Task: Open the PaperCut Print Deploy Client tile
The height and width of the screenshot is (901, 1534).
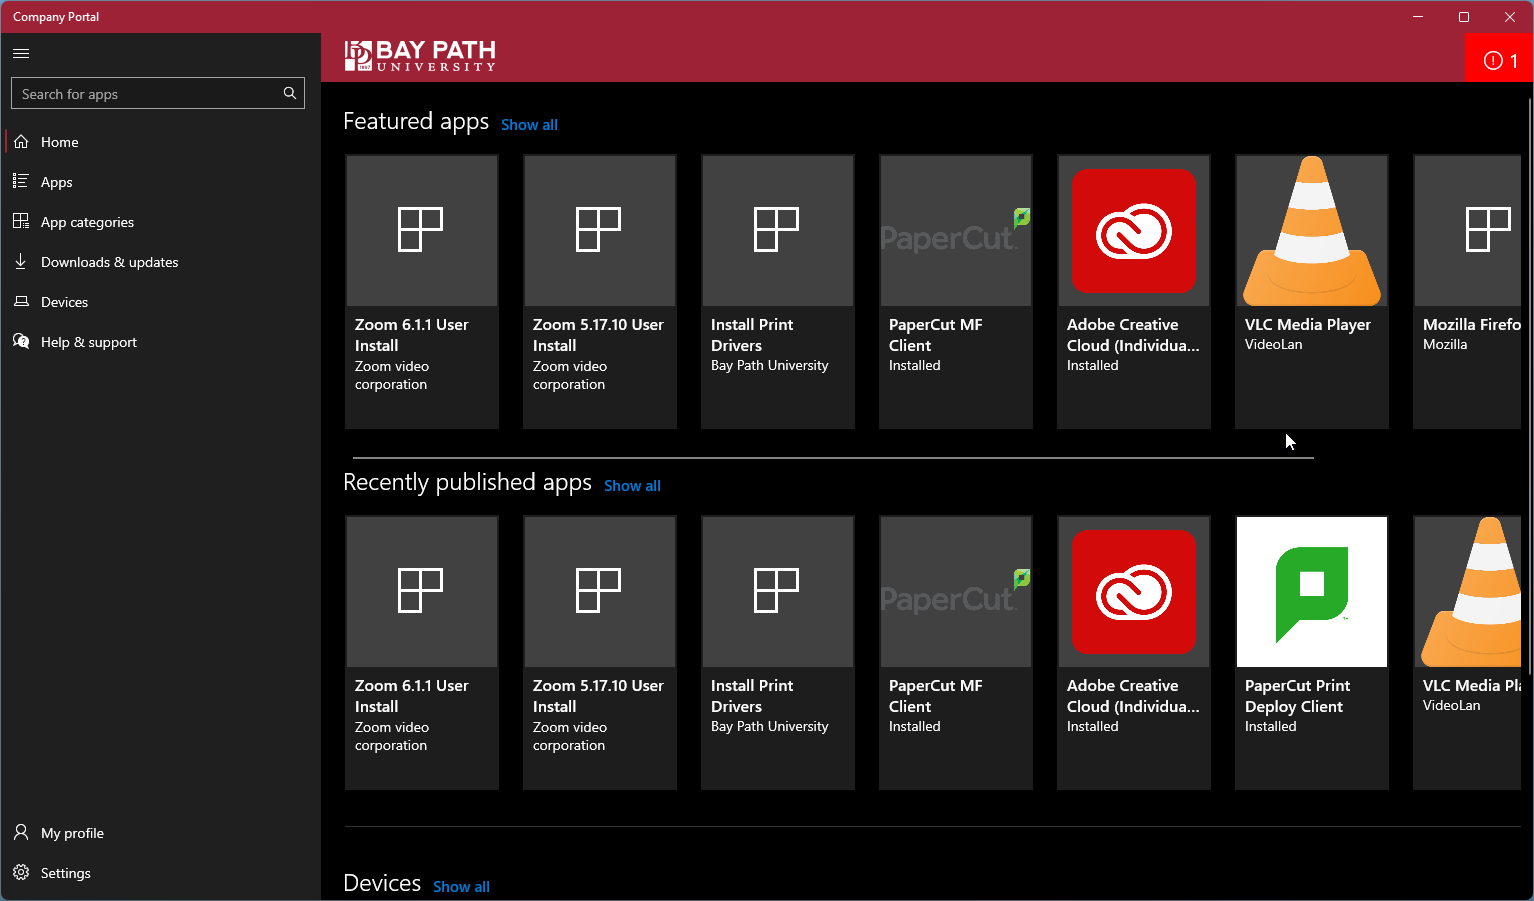Action: click(1311, 650)
